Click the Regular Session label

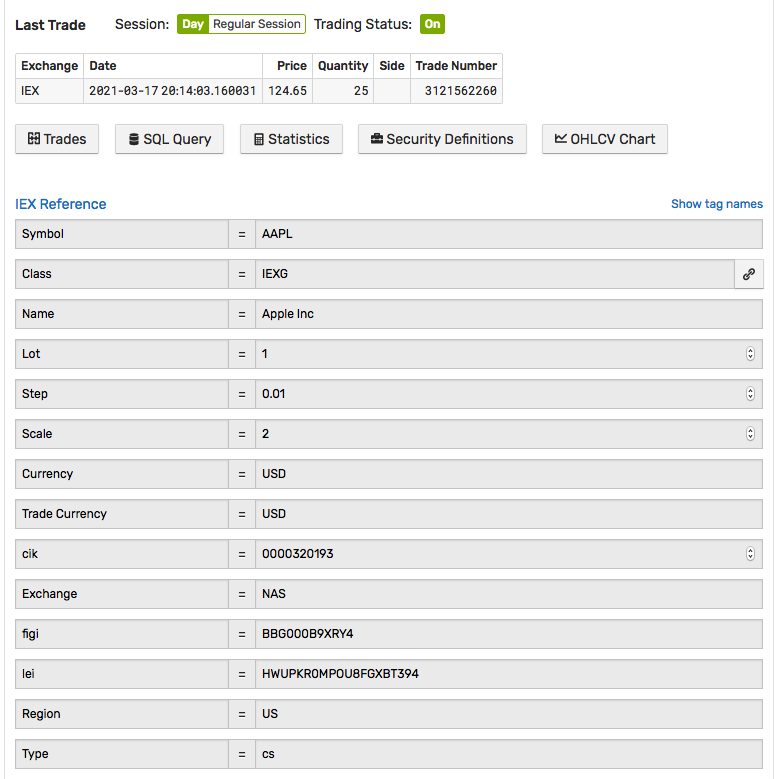click(x=257, y=24)
